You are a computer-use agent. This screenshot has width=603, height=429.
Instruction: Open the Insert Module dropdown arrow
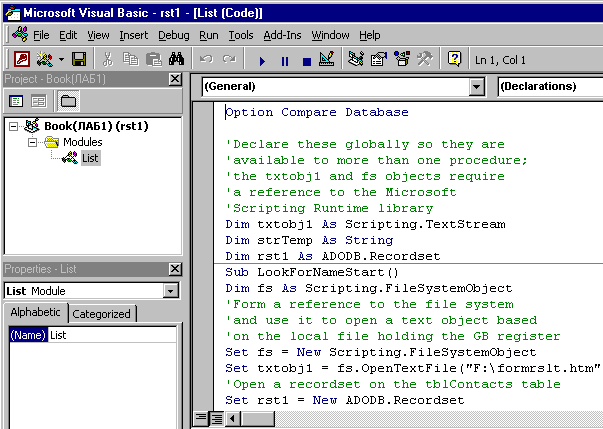tap(61, 60)
